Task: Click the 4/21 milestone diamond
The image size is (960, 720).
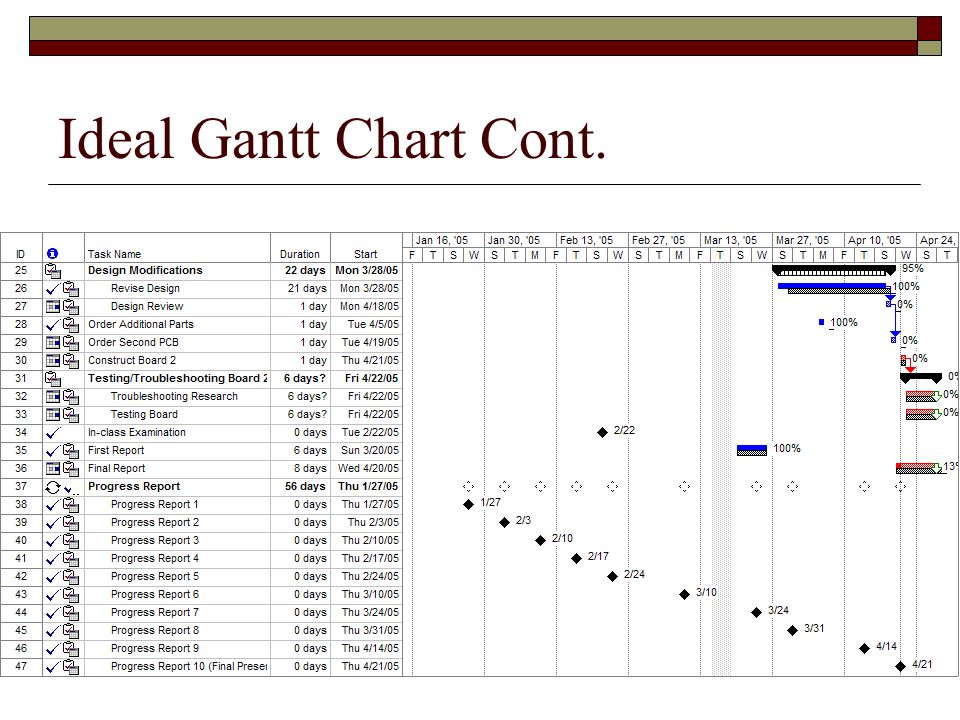Action: (900, 666)
